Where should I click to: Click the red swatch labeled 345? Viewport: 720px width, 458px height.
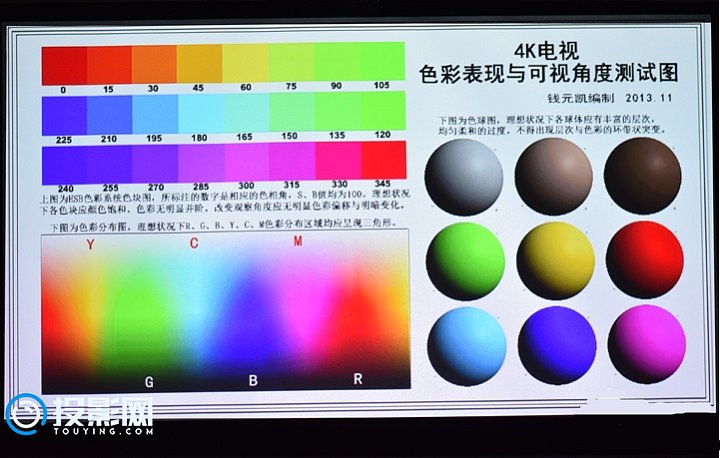coord(382,160)
